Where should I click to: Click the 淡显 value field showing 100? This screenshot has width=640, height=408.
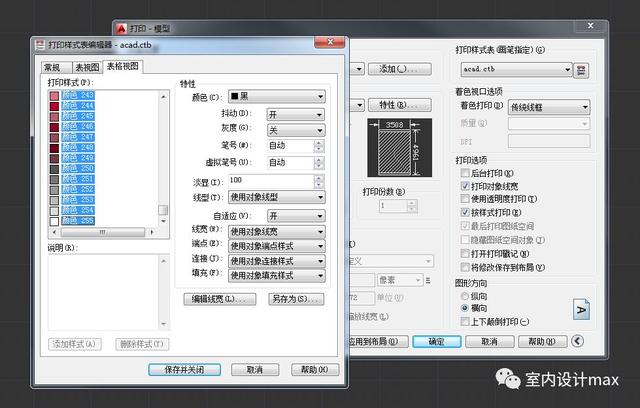(271, 180)
